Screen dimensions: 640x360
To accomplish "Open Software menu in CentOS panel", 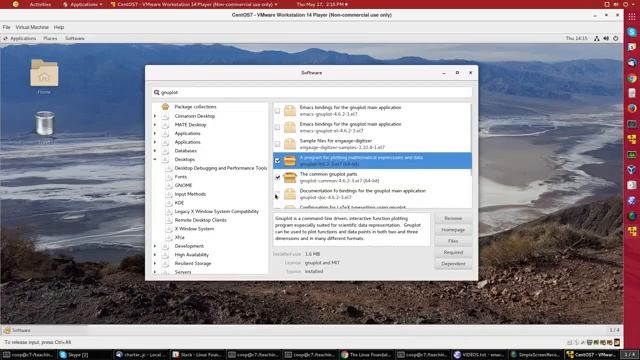I will (x=75, y=38).
